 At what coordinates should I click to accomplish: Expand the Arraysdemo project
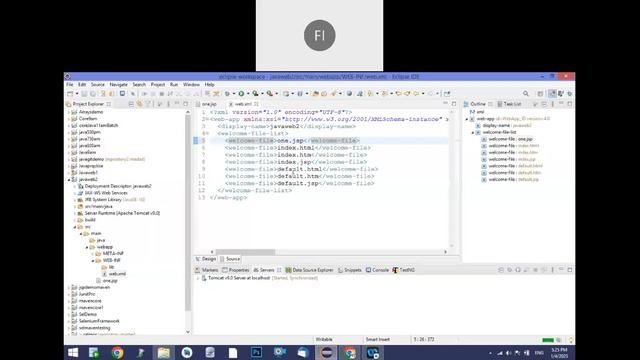pos(69,112)
